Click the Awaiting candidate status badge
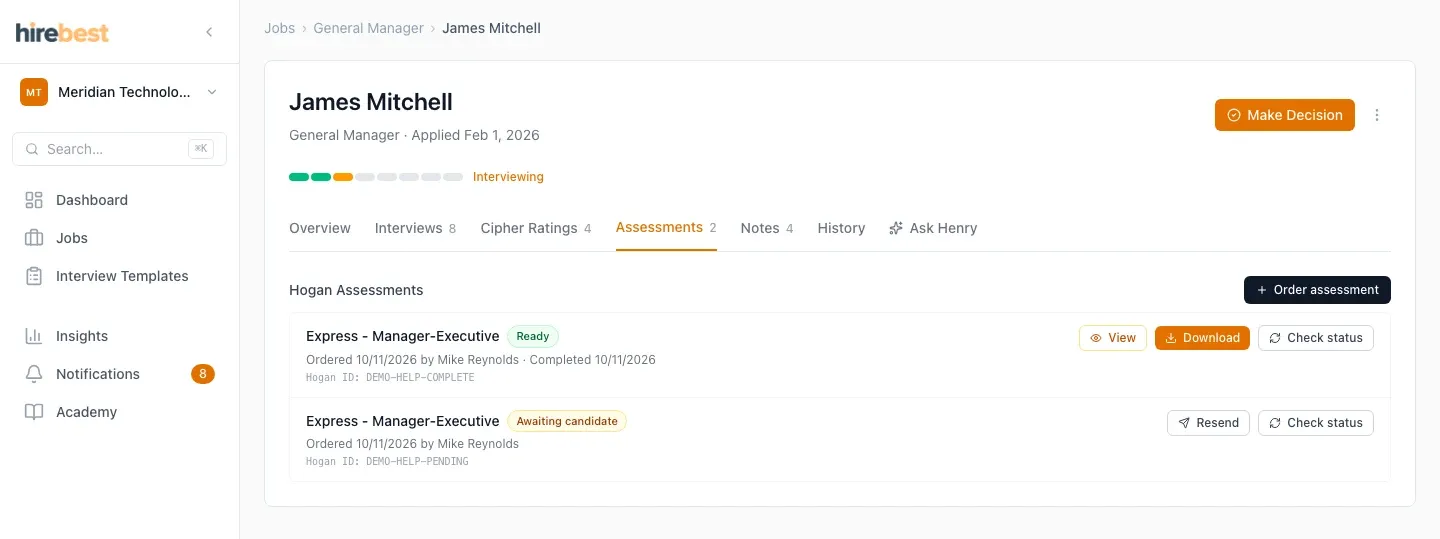 567,421
